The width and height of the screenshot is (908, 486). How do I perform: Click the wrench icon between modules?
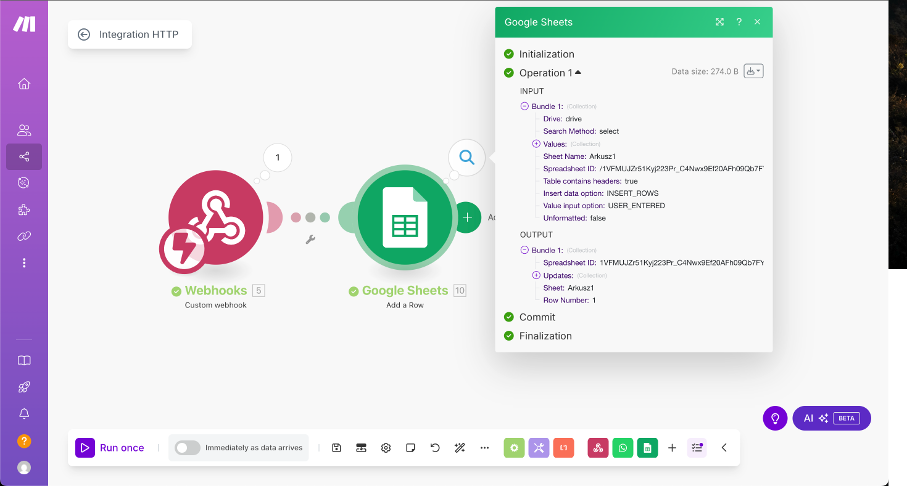(310, 239)
